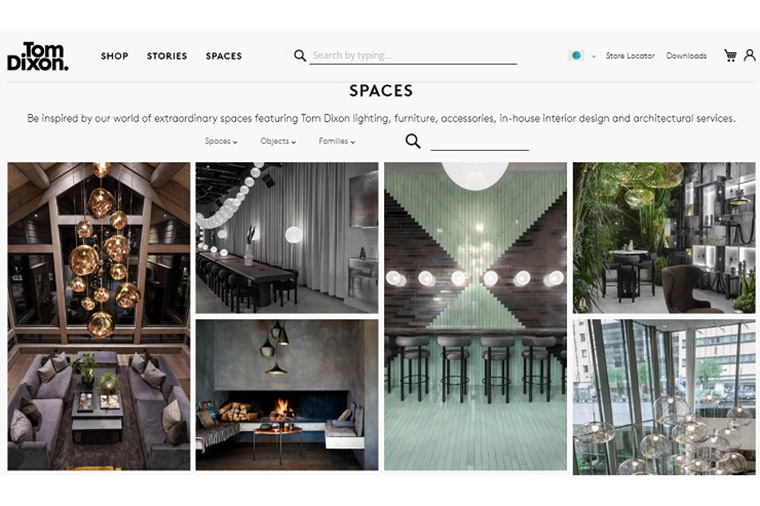Open the Downloads link

click(x=686, y=56)
